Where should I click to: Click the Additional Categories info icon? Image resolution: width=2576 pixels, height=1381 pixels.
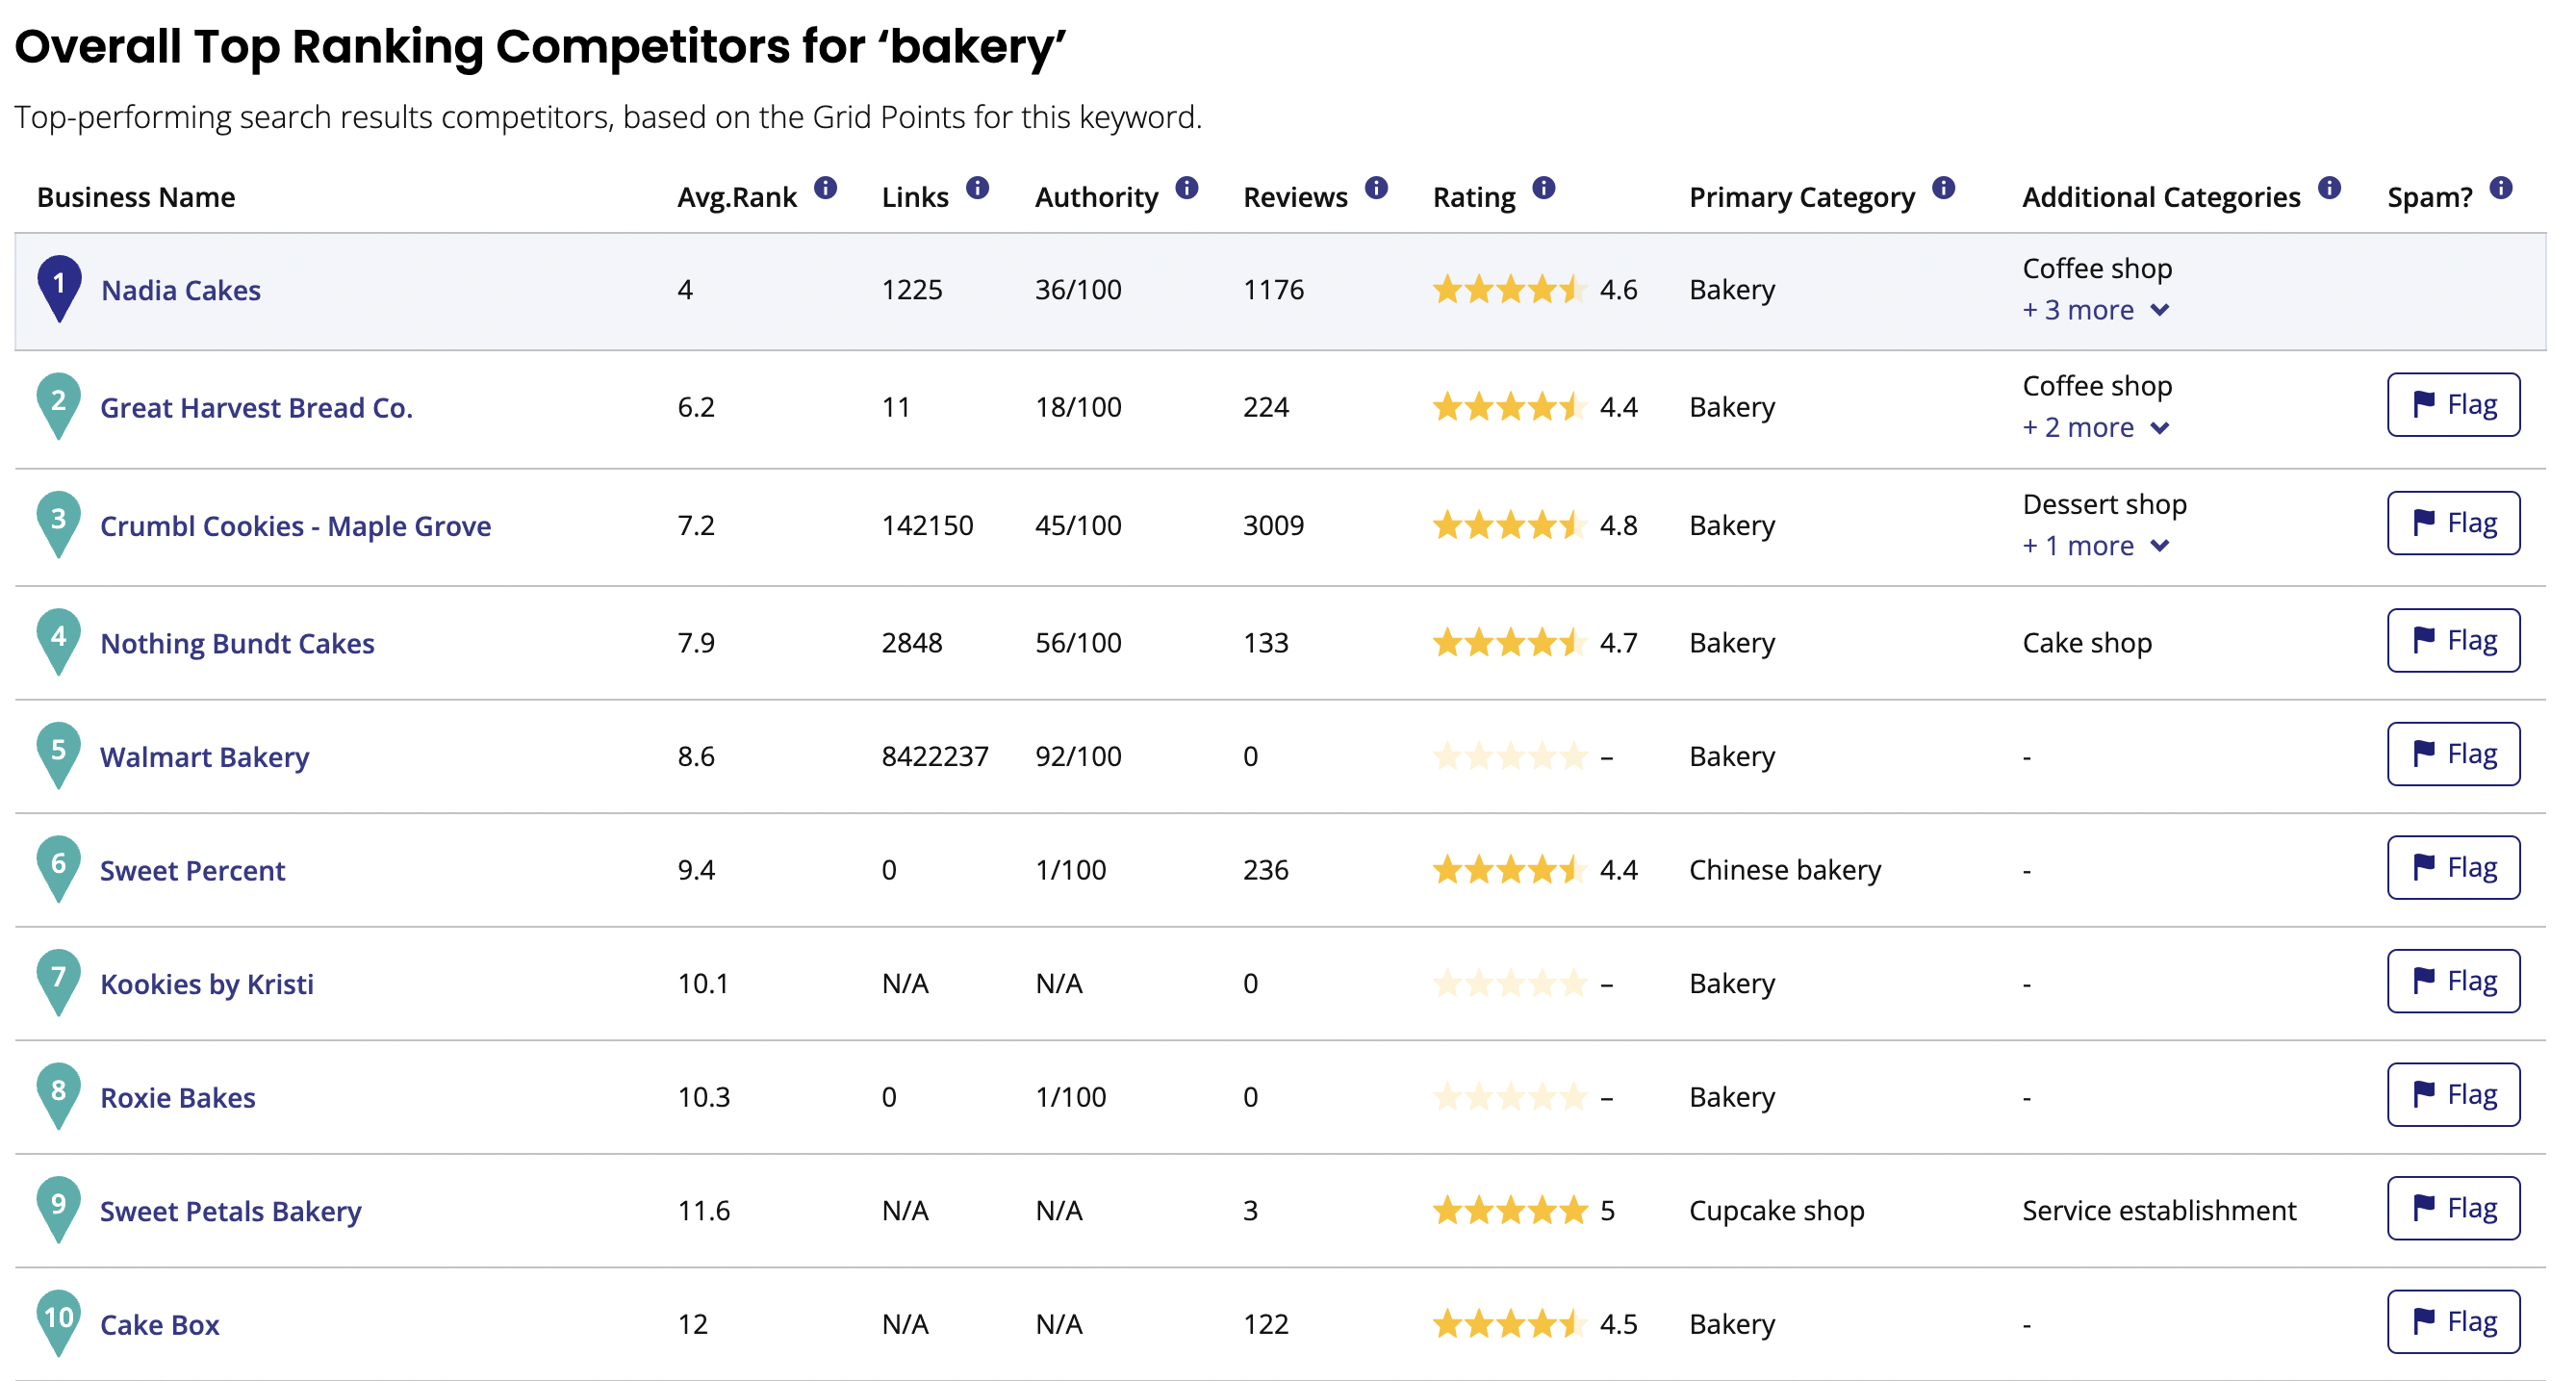pos(2328,188)
